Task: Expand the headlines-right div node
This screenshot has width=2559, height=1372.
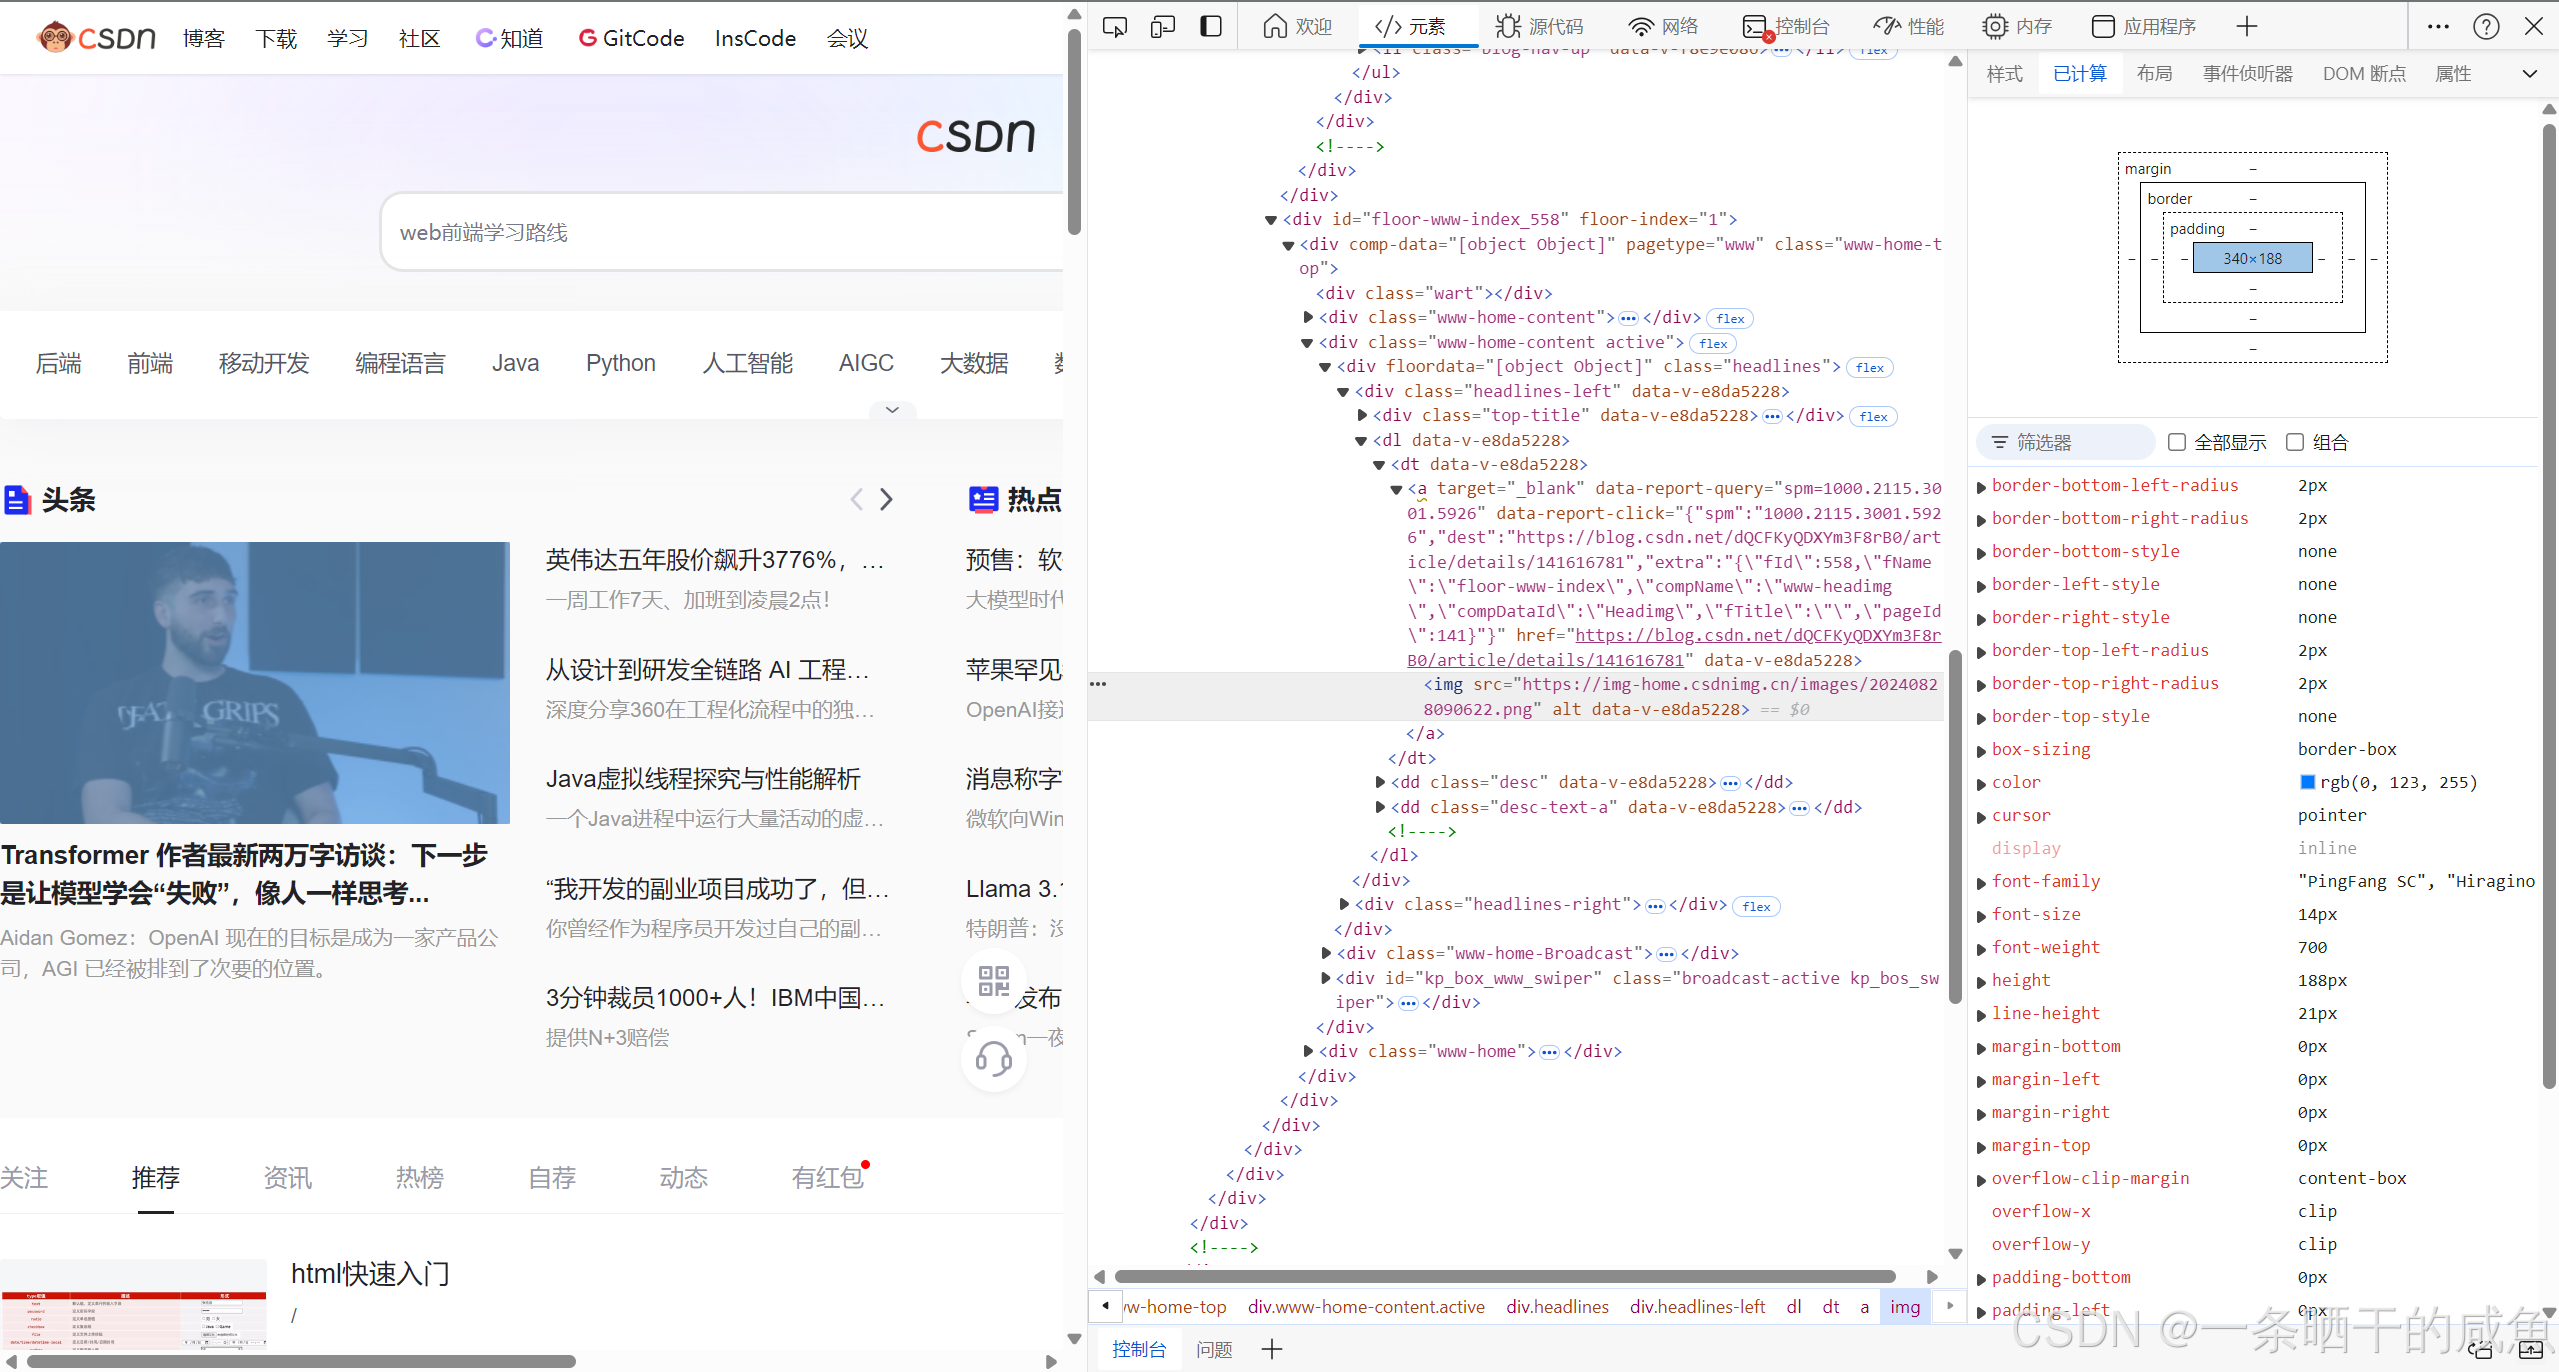Action: tap(1344, 904)
